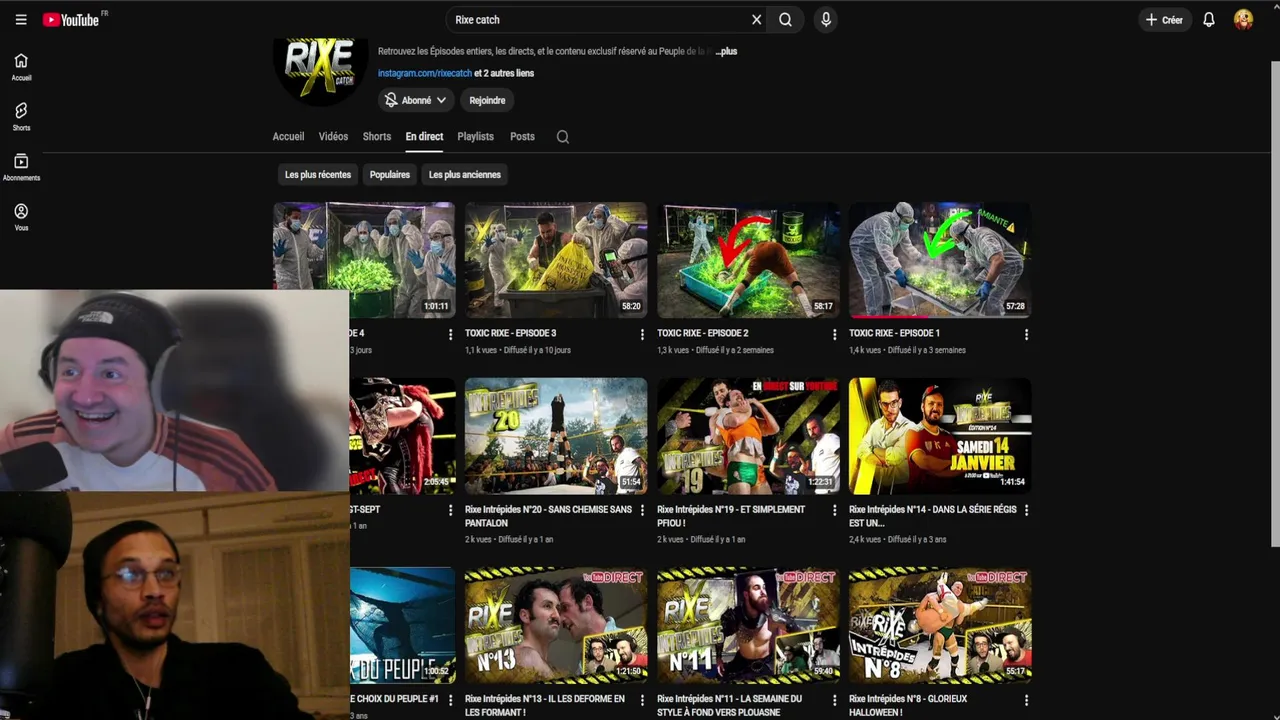Expand channel description with ...plus
Viewport: 1280px width, 720px height.
click(726, 51)
